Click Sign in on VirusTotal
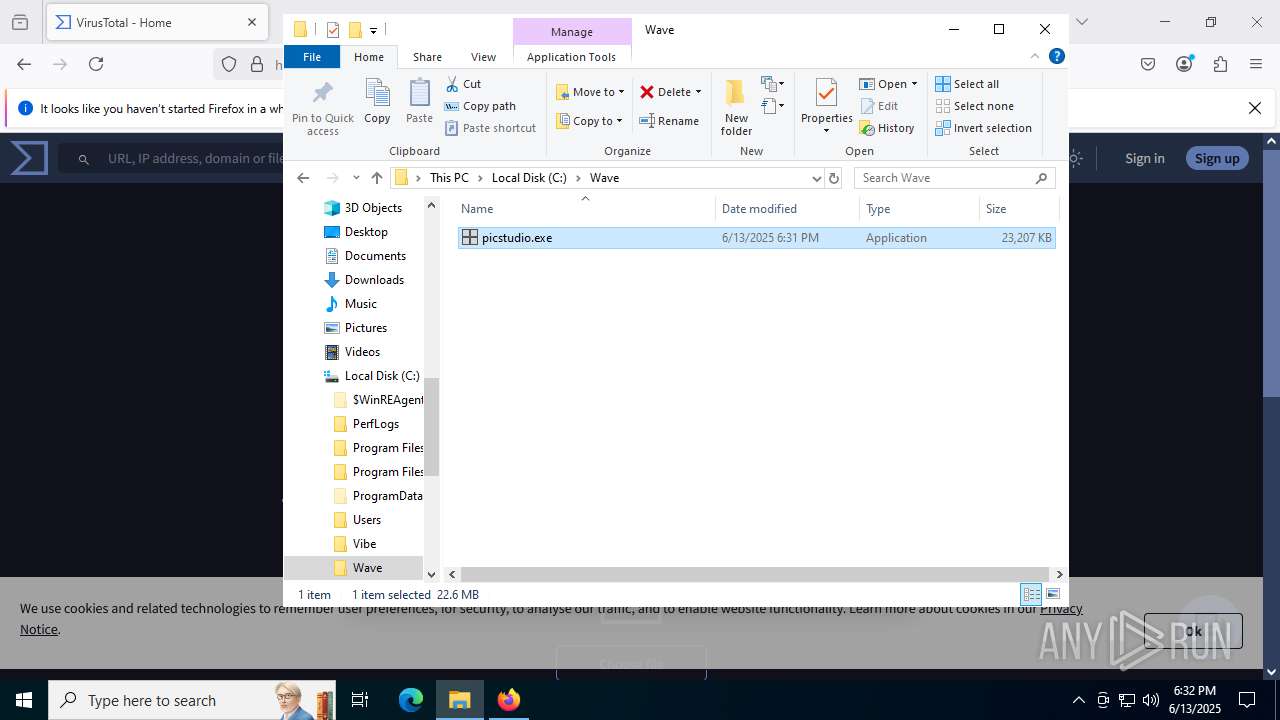The width and height of the screenshot is (1280, 720). (1144, 158)
